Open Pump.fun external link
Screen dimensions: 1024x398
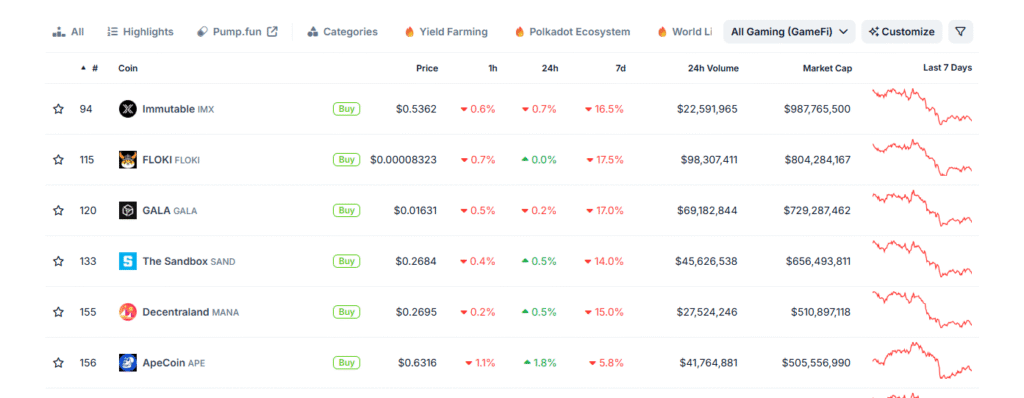(237, 31)
